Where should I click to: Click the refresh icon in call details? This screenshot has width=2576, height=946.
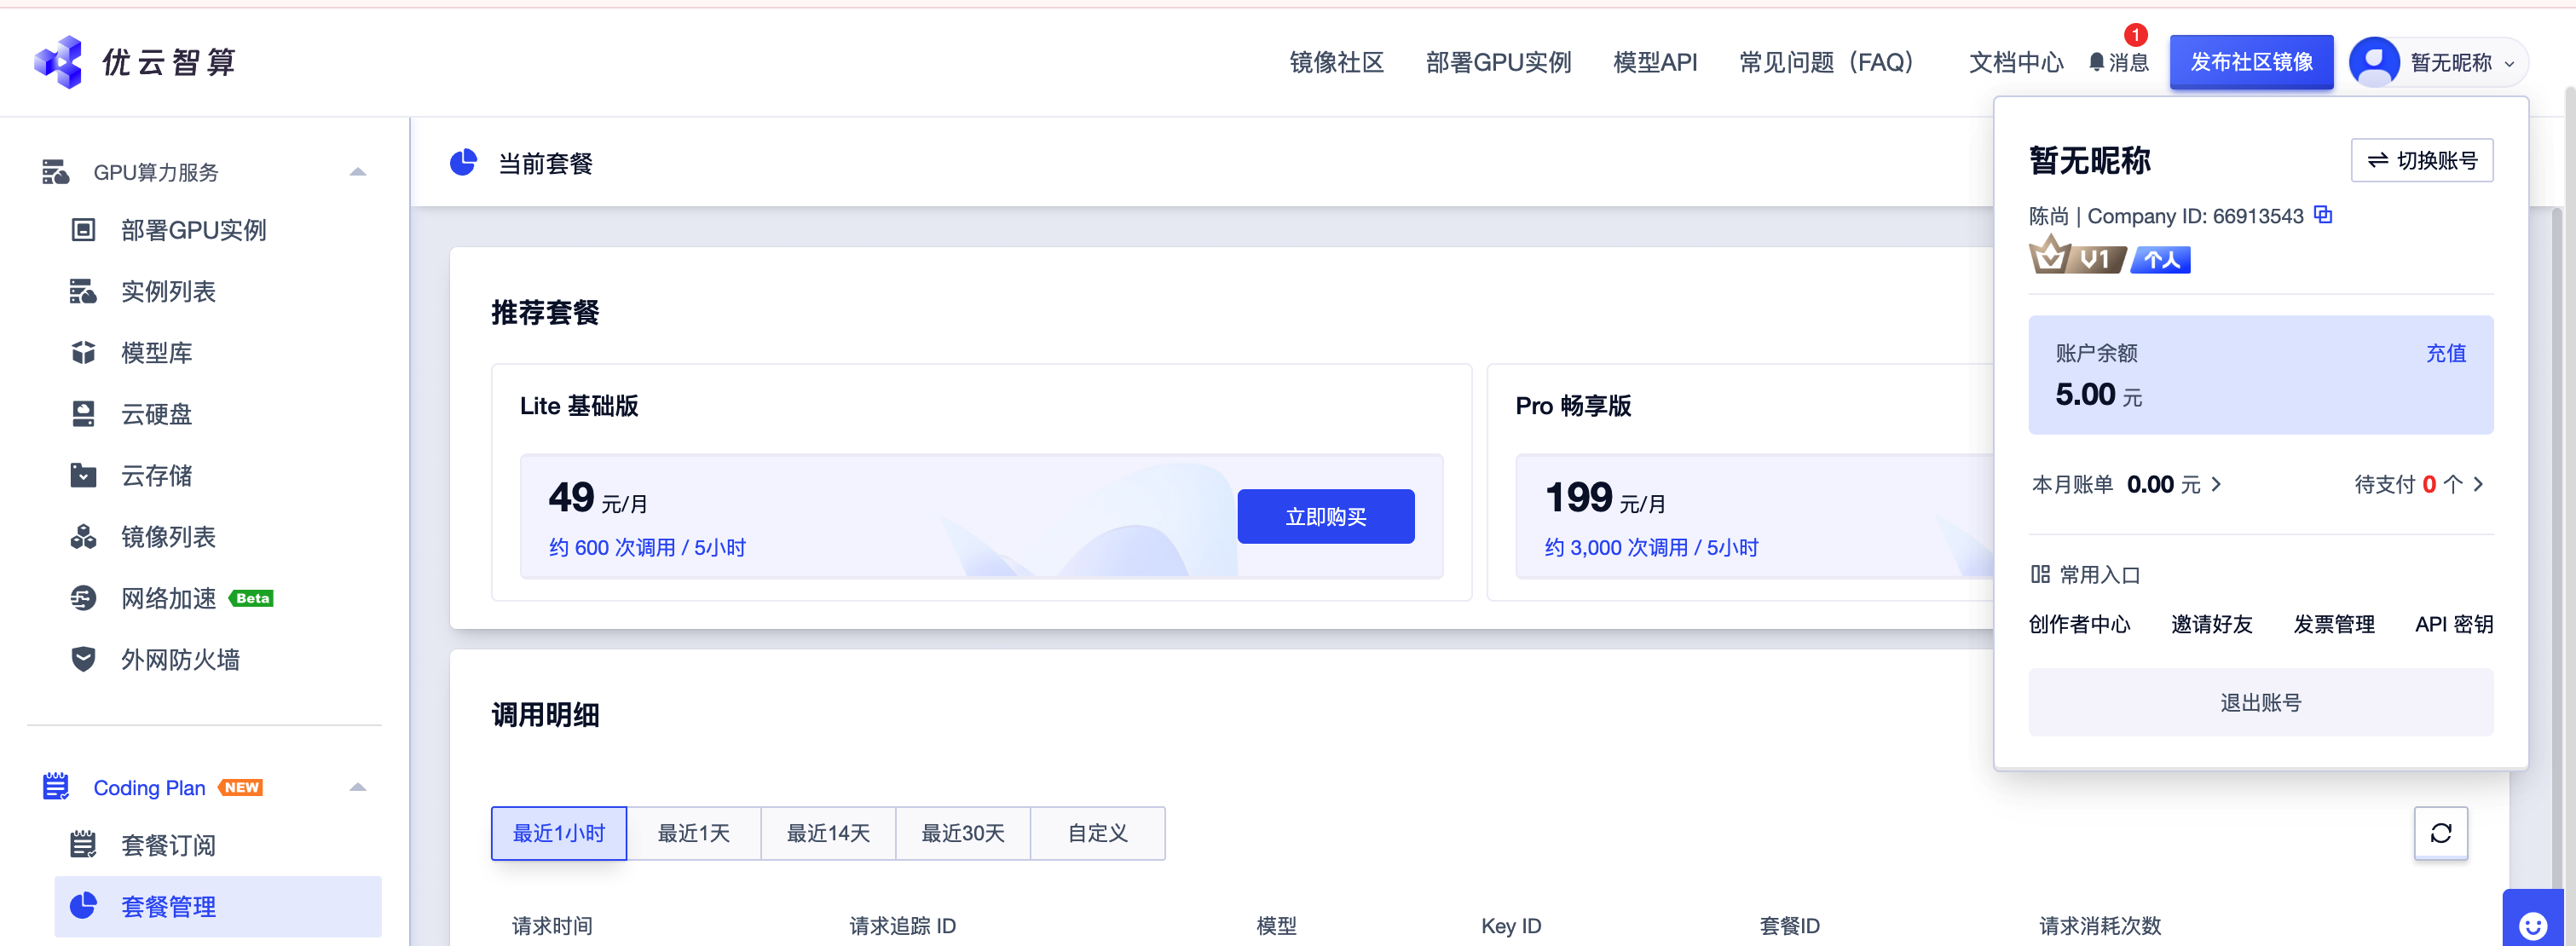(2440, 833)
